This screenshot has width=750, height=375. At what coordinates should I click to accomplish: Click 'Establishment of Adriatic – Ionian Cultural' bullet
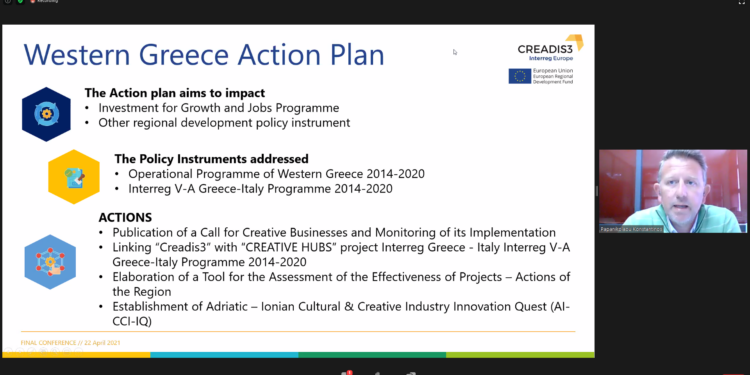[341, 314]
